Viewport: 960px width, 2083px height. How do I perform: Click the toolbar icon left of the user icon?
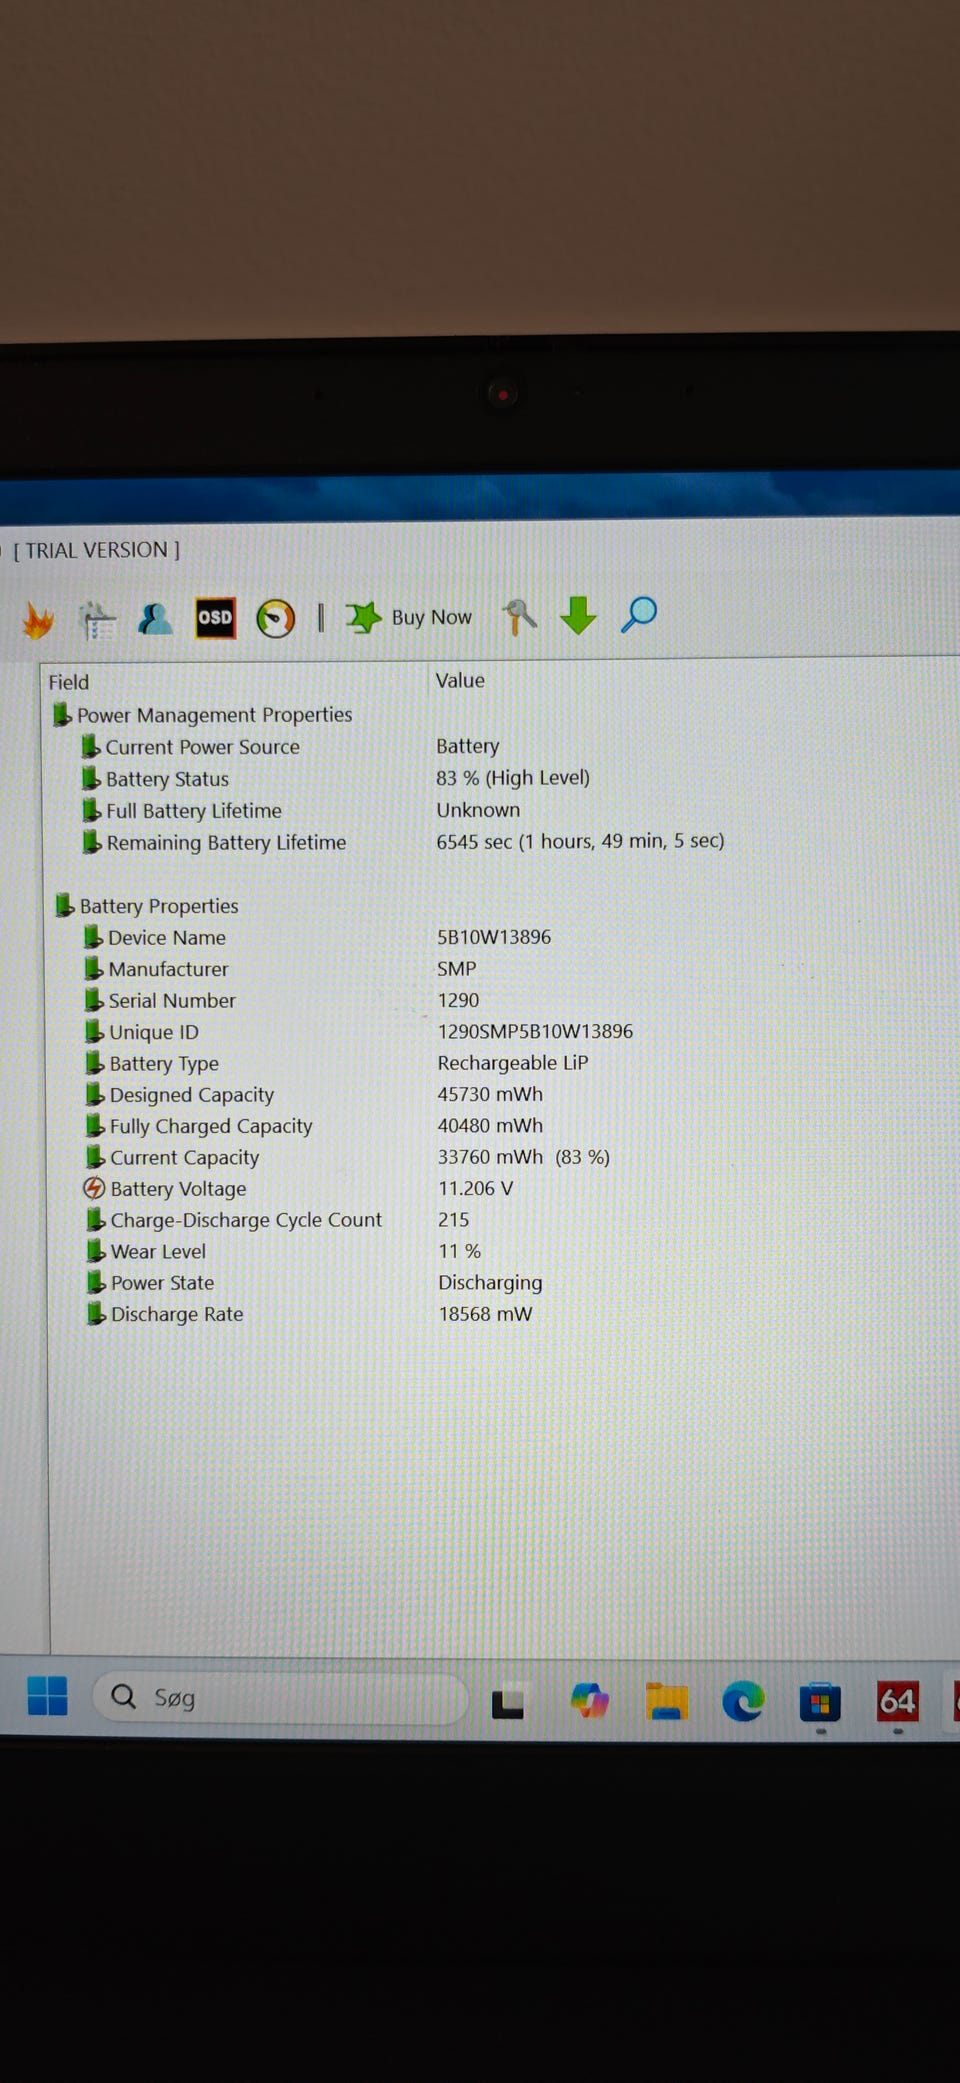pos(97,620)
